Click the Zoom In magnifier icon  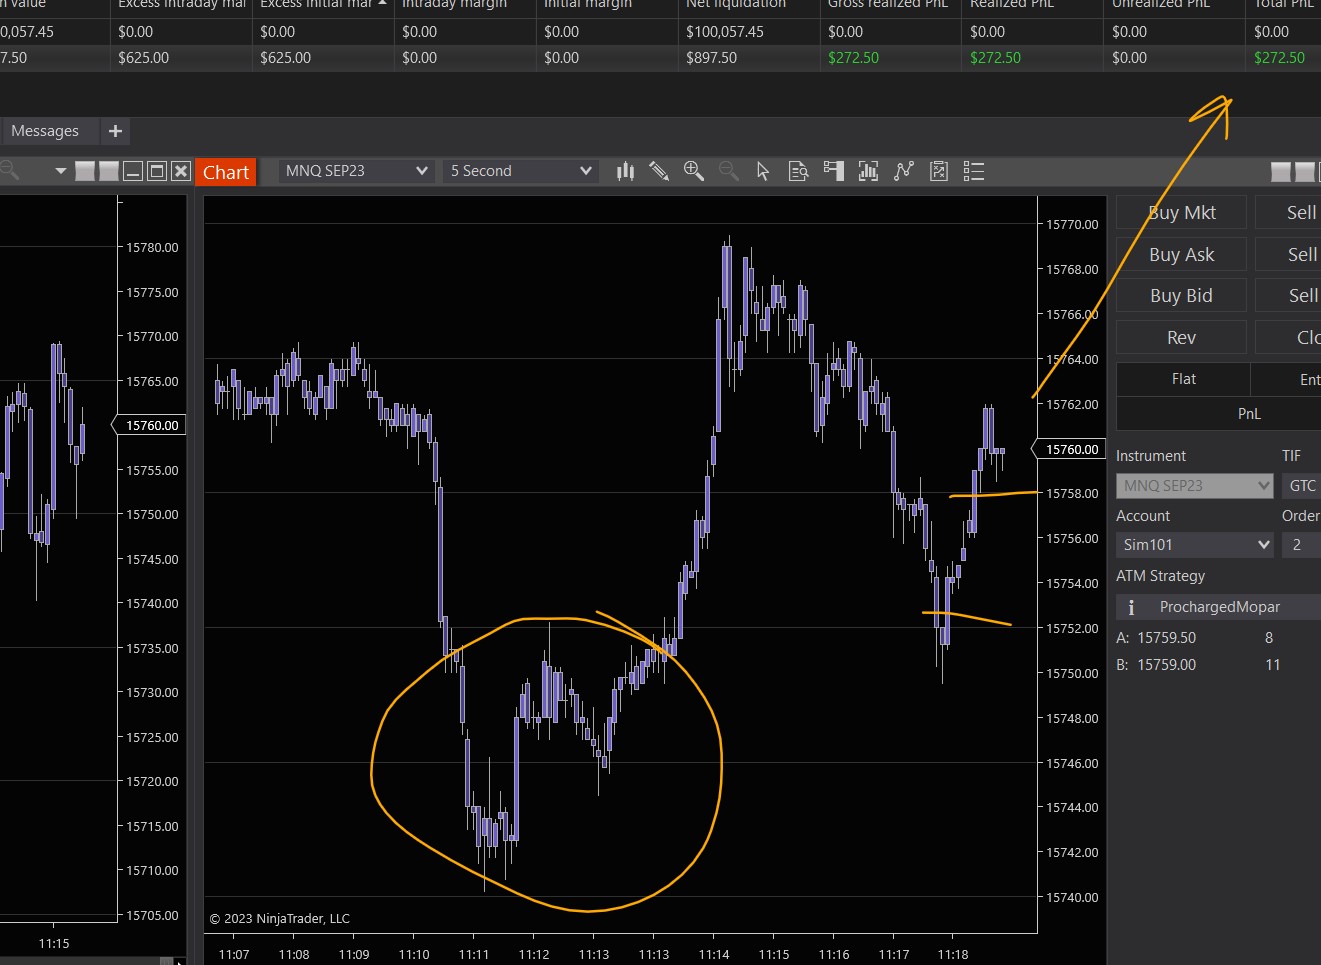click(x=693, y=171)
